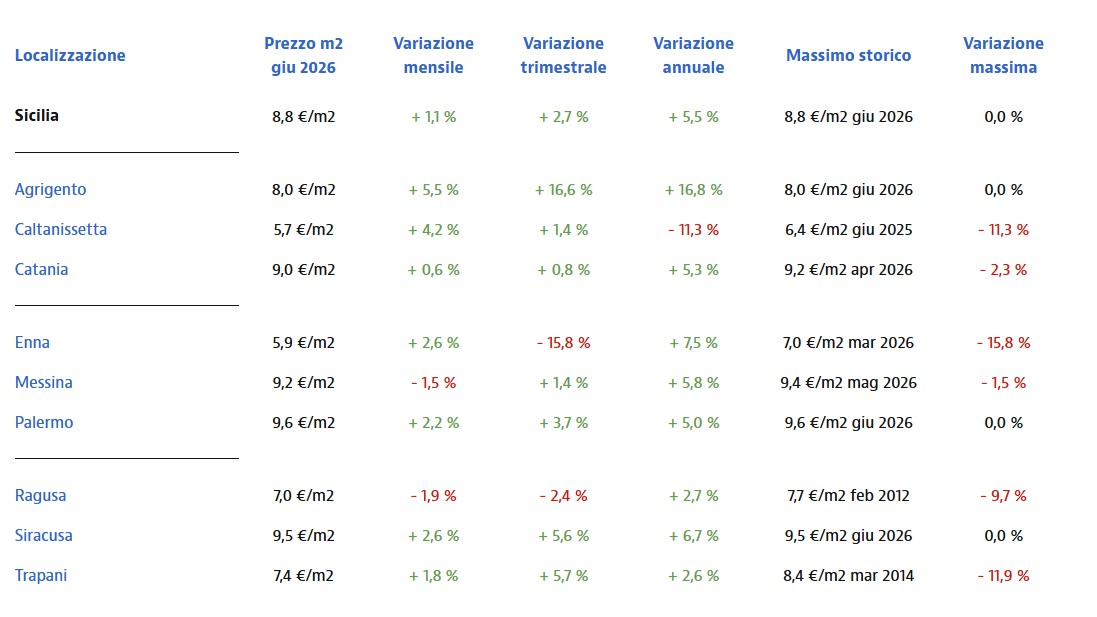1097x617 pixels.
Task: Click the Variazione mensile column header
Action: [x=434, y=55]
